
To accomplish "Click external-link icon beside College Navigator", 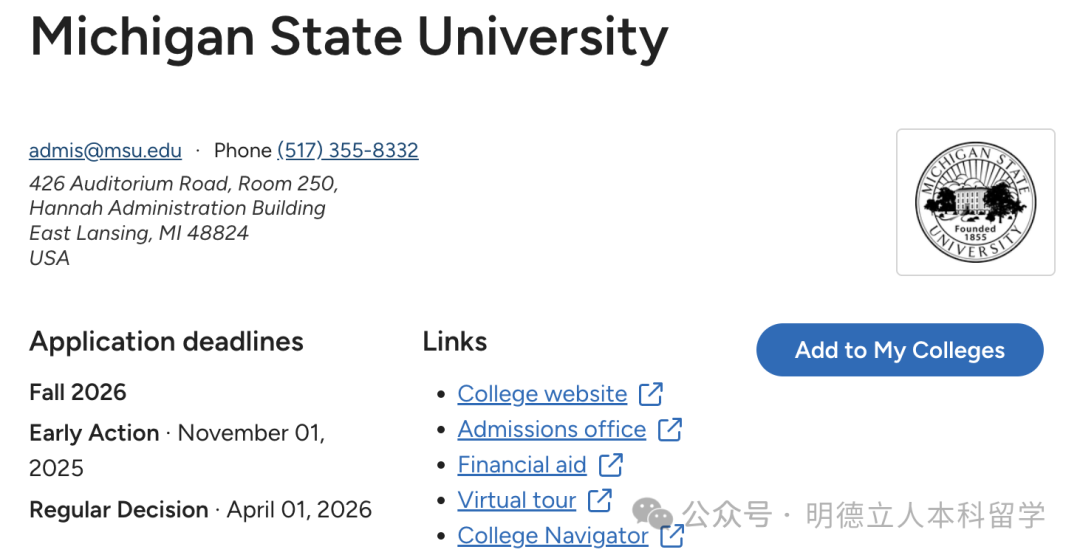I will pyautogui.click(x=672, y=536).
